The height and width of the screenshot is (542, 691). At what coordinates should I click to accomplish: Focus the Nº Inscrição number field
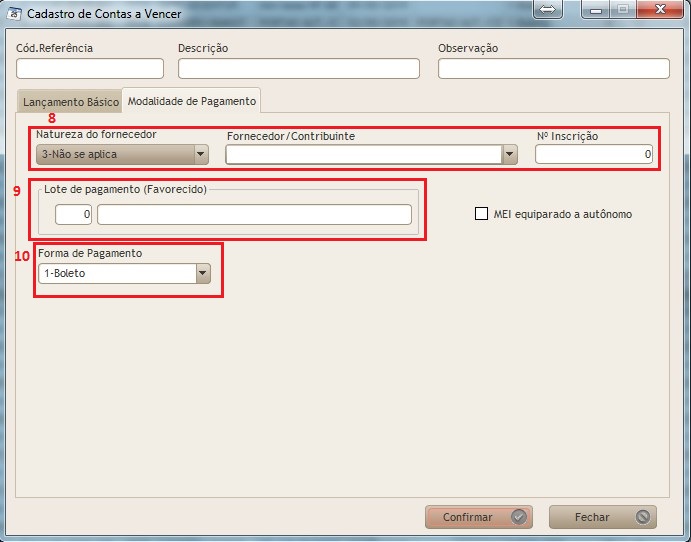pyautogui.click(x=594, y=154)
